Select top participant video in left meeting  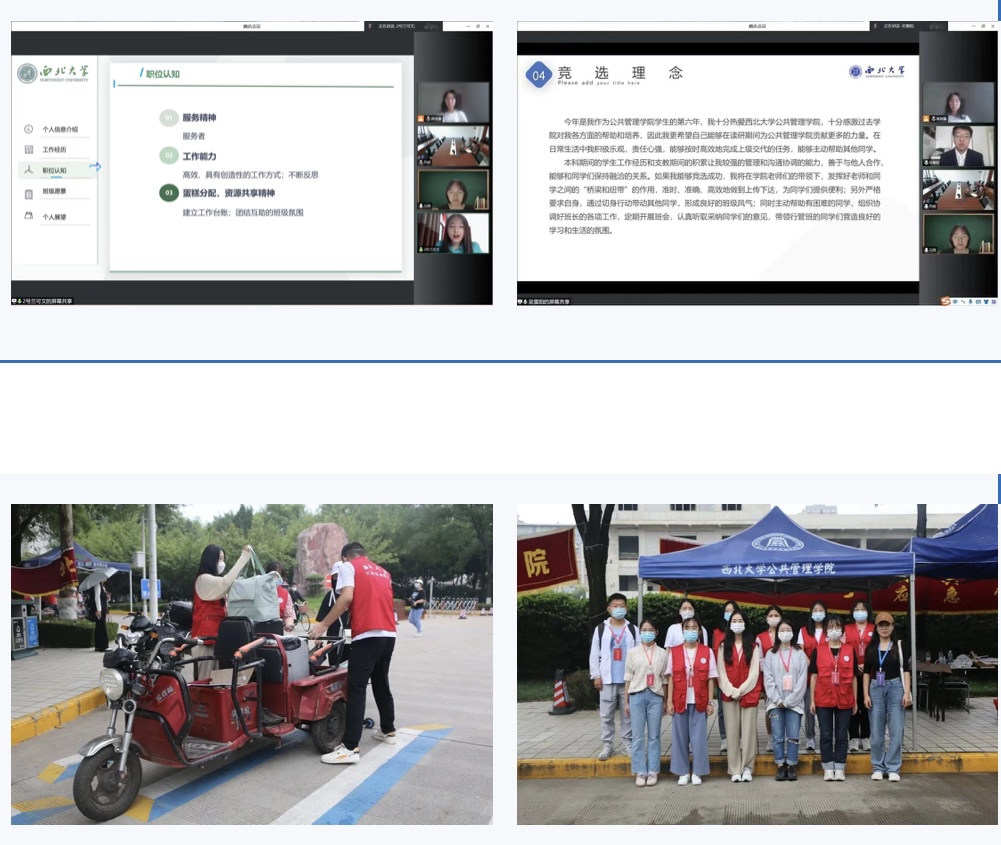tap(453, 102)
